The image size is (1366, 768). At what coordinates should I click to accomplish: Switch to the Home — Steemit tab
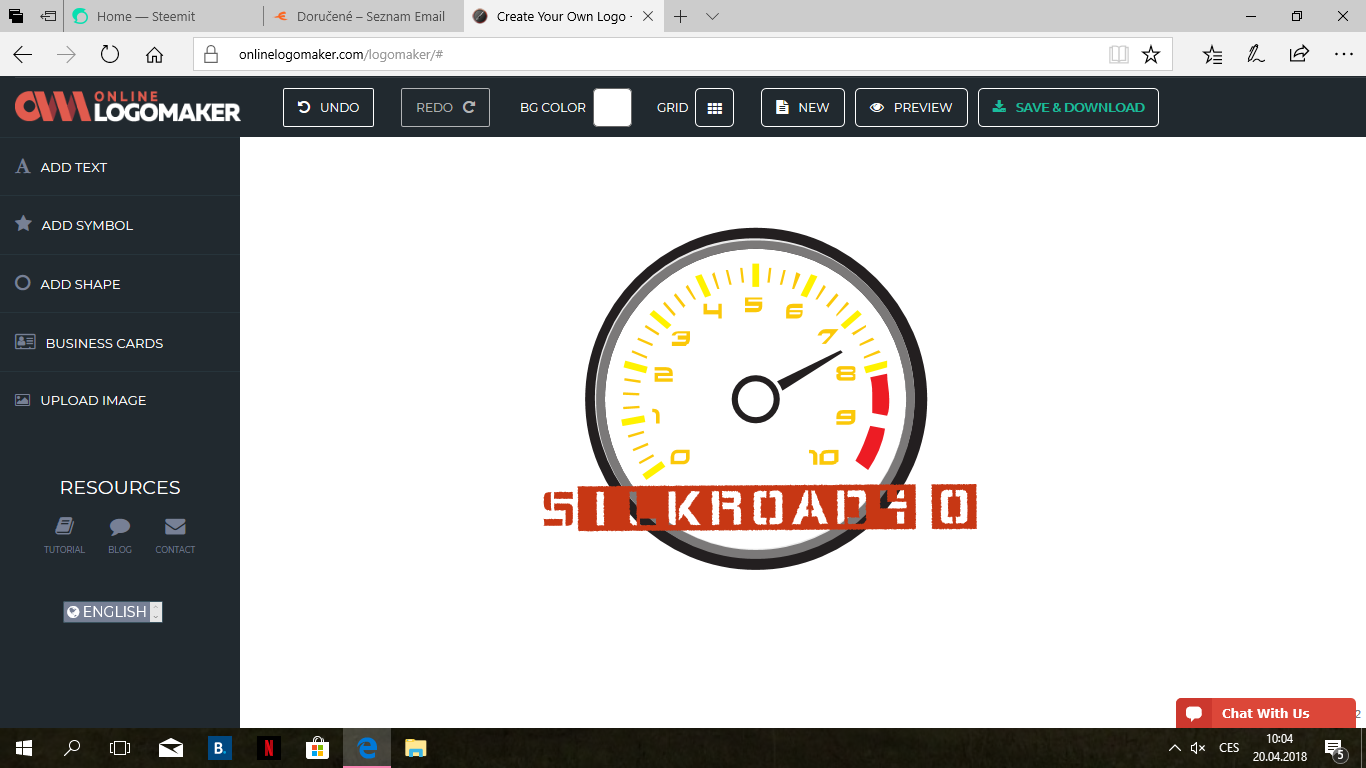pyautogui.click(x=146, y=17)
